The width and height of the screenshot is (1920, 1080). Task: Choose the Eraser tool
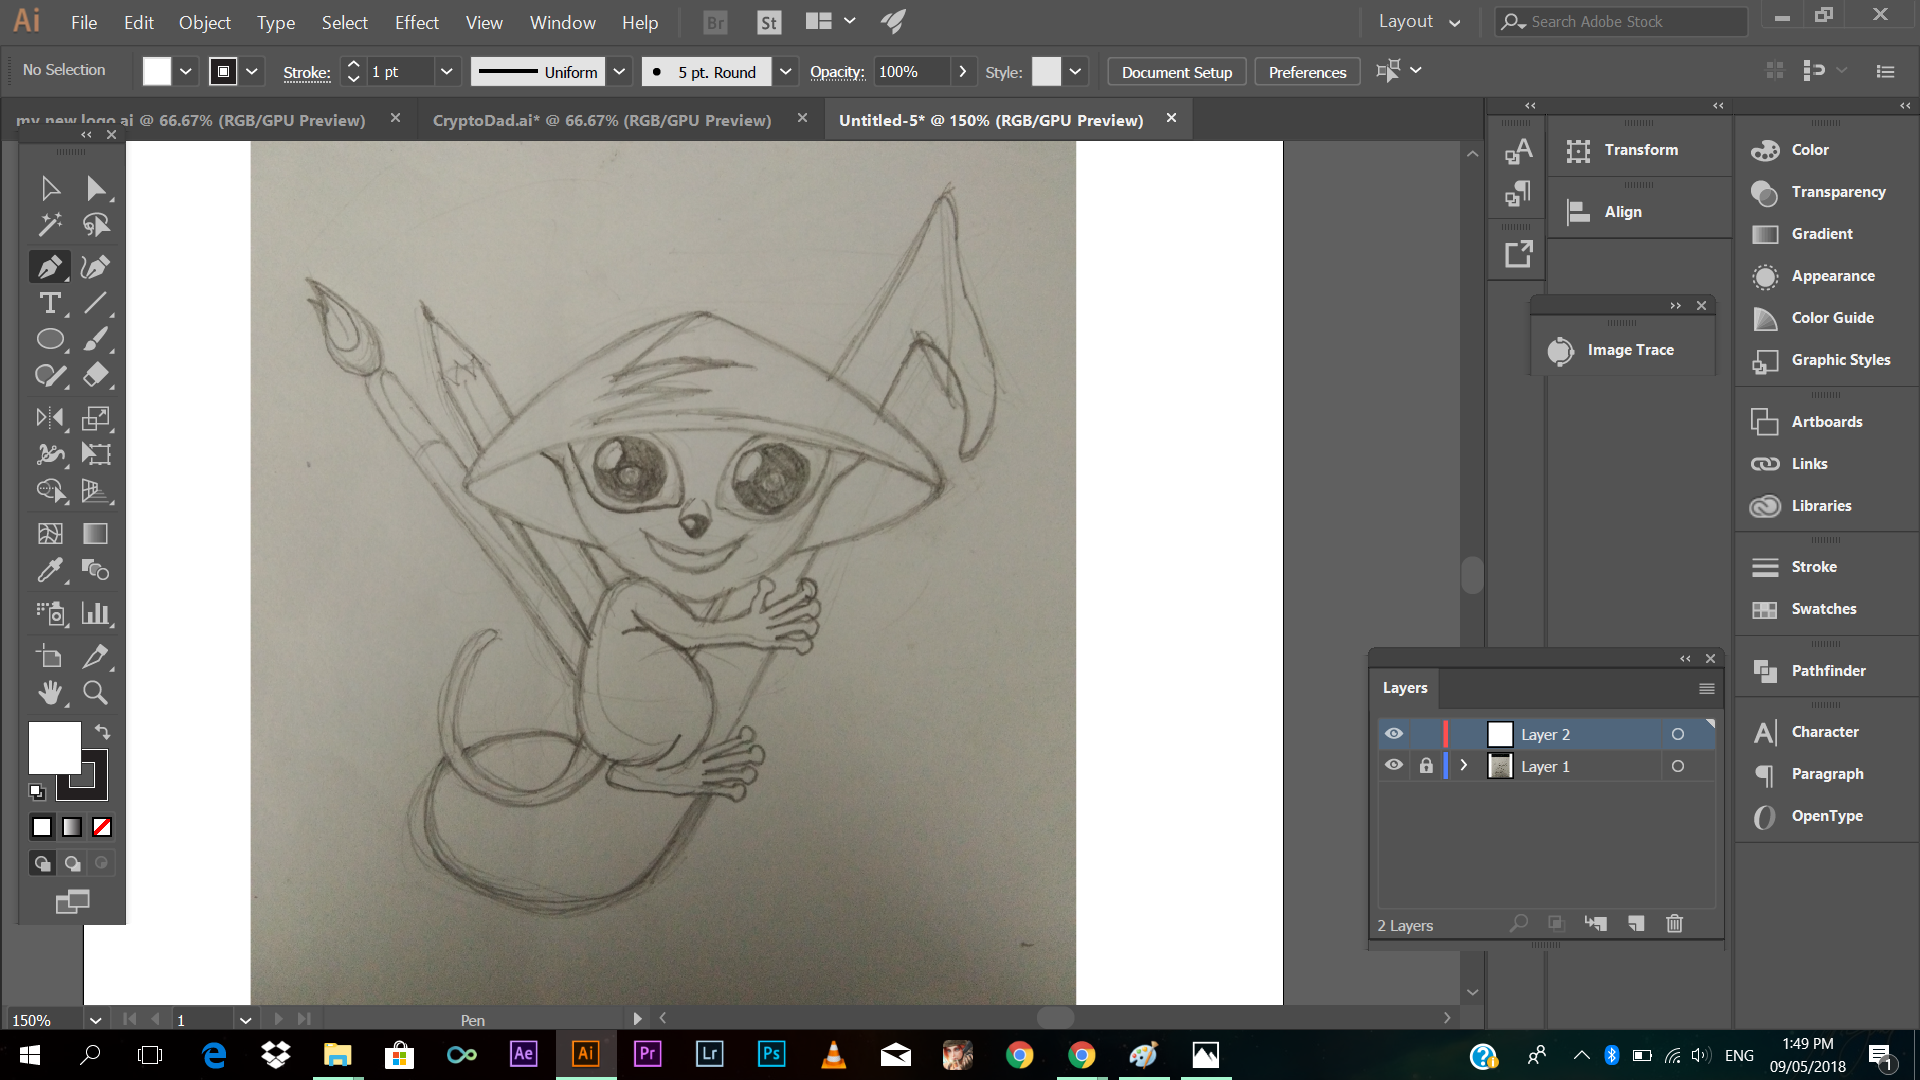(x=96, y=375)
